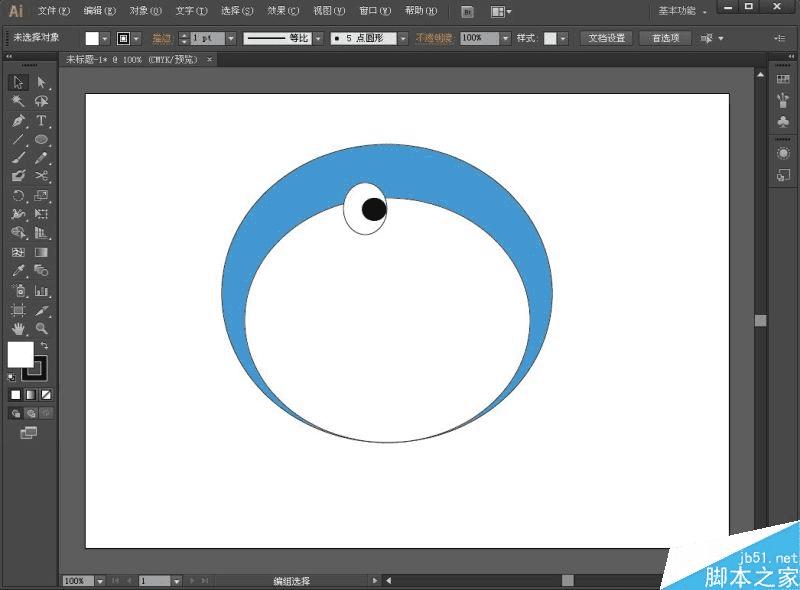Select the Hand tool
The image size is (800, 590).
tap(18, 328)
